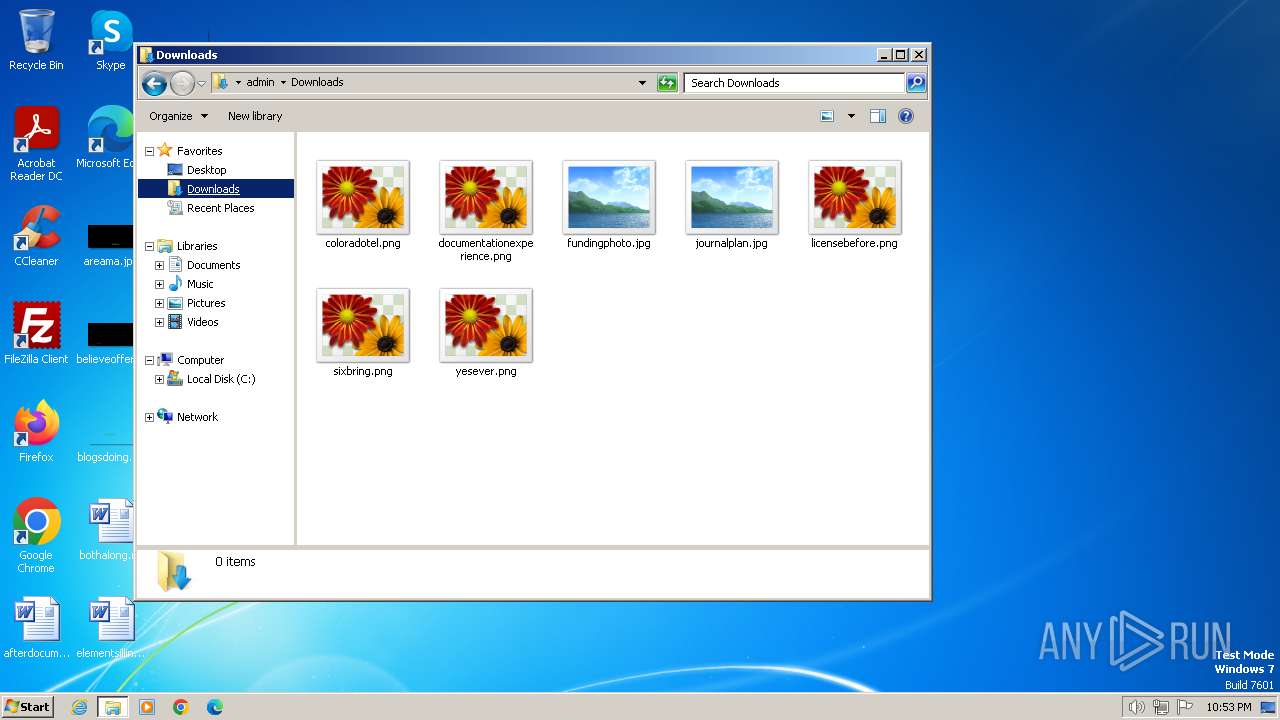The width and height of the screenshot is (1280, 720).
Task: Toggle the preview pane icon
Action: click(x=878, y=116)
